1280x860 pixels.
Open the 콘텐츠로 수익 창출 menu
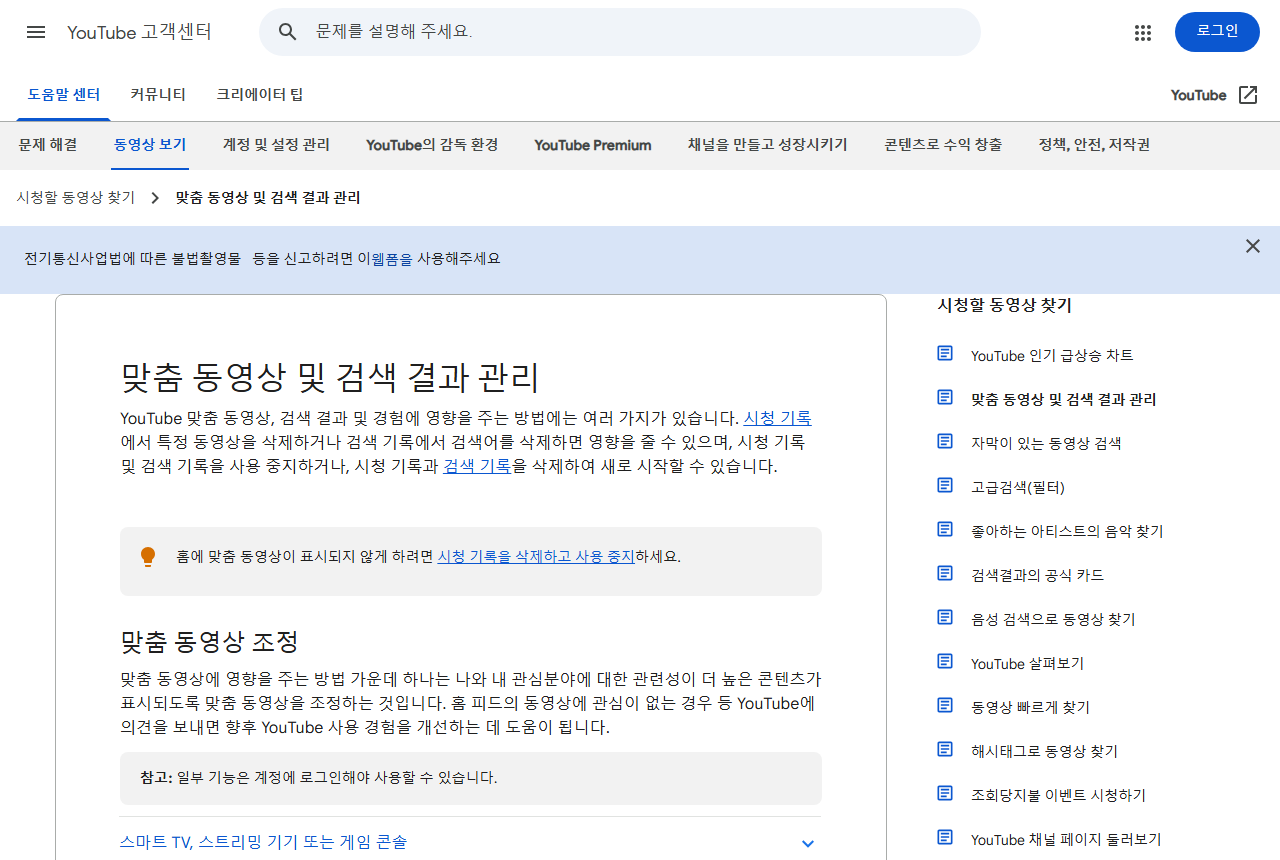tap(943, 145)
